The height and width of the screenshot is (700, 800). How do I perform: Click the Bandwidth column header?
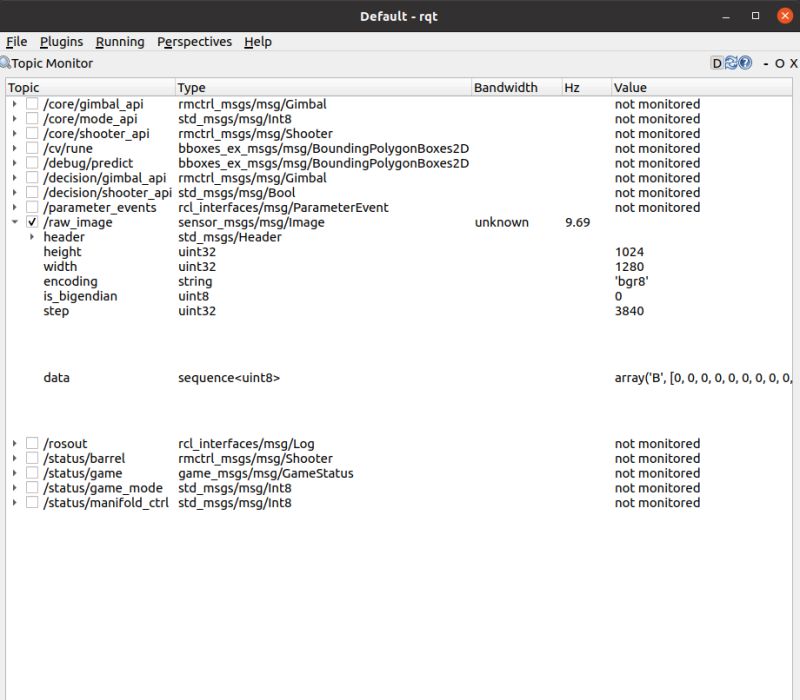[503, 87]
